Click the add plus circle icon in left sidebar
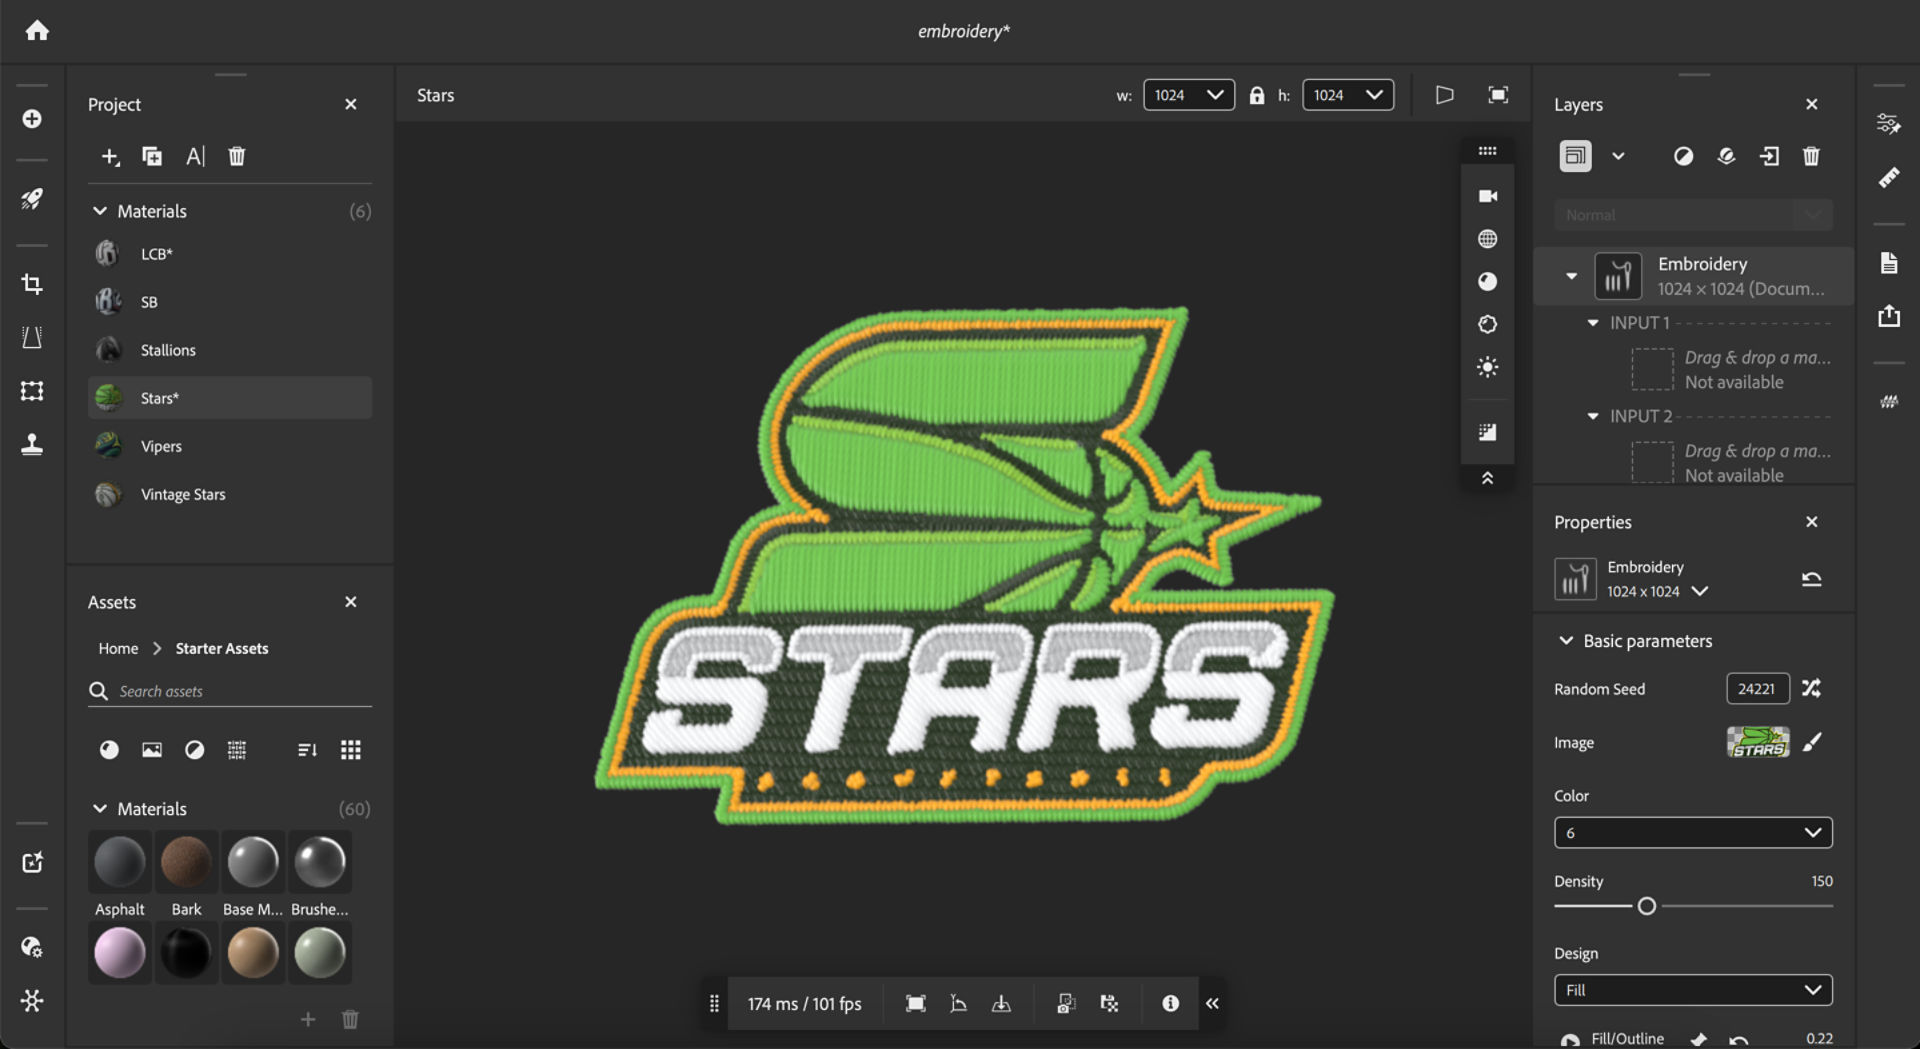The image size is (1920, 1049). (32, 119)
